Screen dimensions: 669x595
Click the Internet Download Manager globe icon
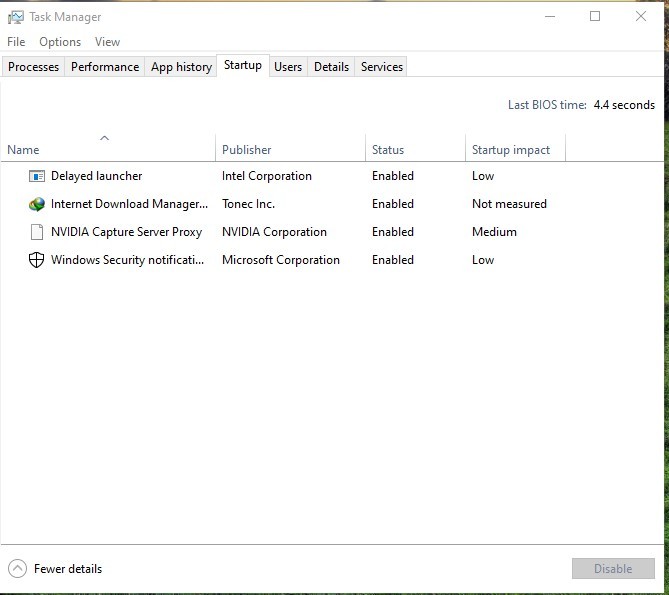pos(37,204)
